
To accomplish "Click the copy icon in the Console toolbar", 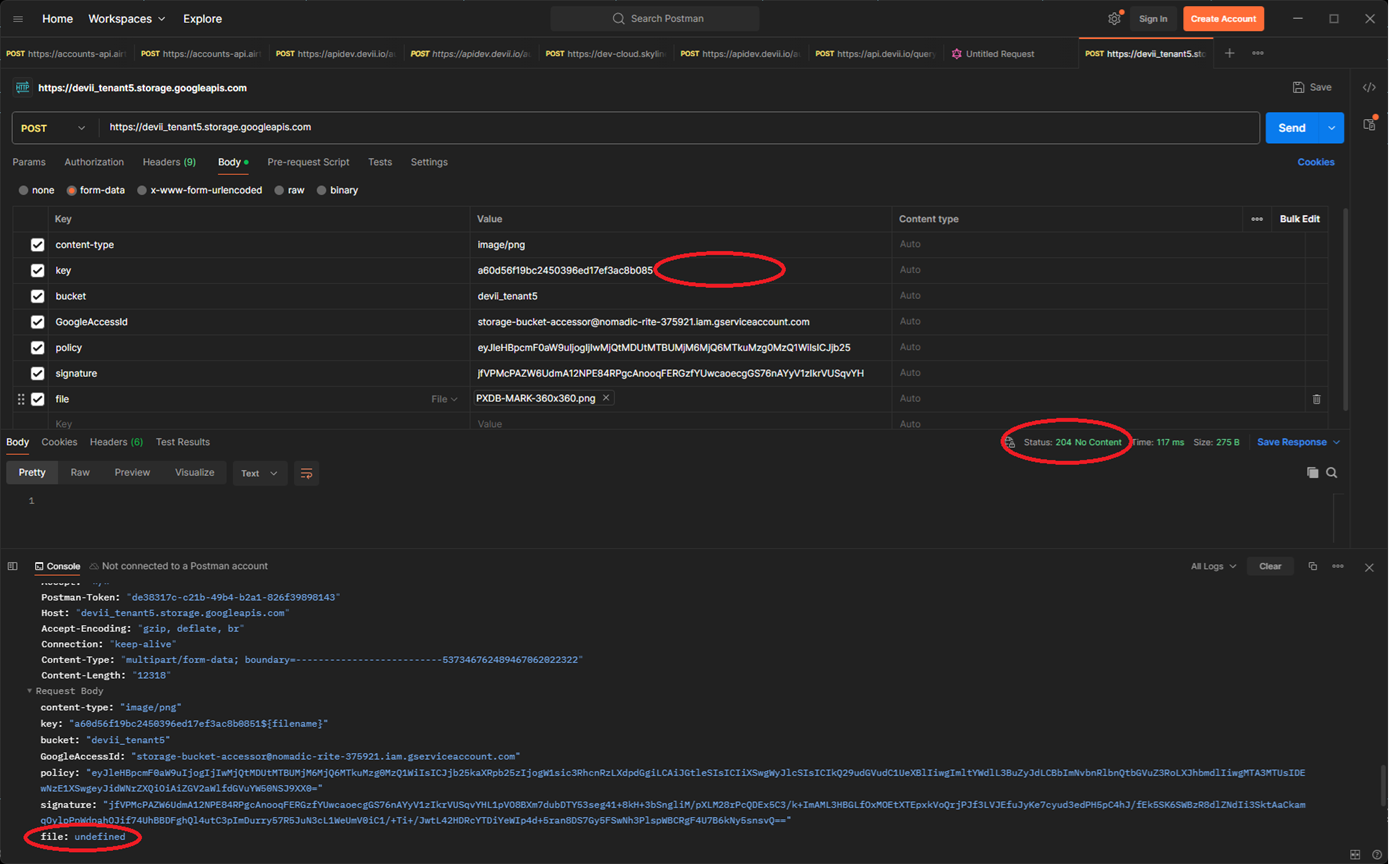I will (1311, 566).
